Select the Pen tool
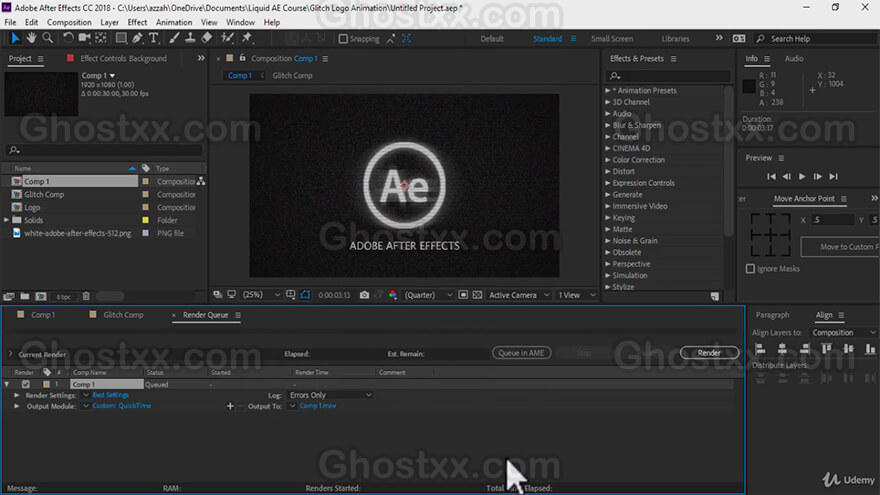The image size is (880, 495). (138, 38)
